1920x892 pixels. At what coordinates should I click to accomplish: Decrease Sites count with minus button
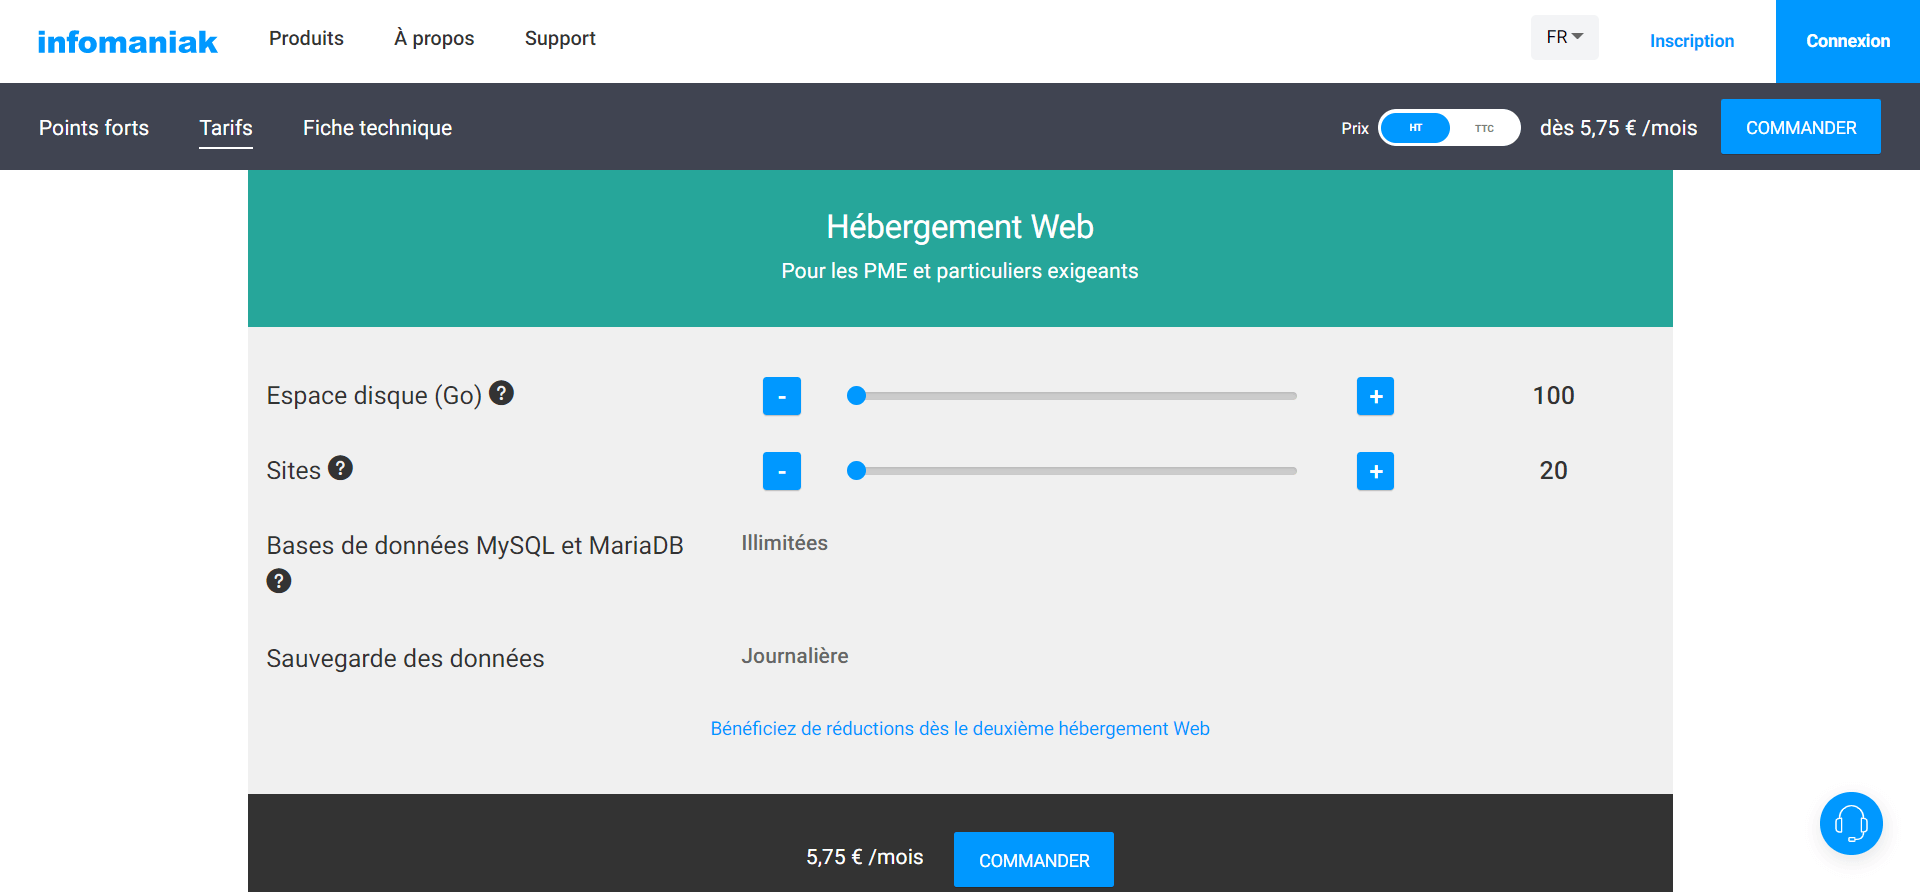pyautogui.click(x=781, y=471)
